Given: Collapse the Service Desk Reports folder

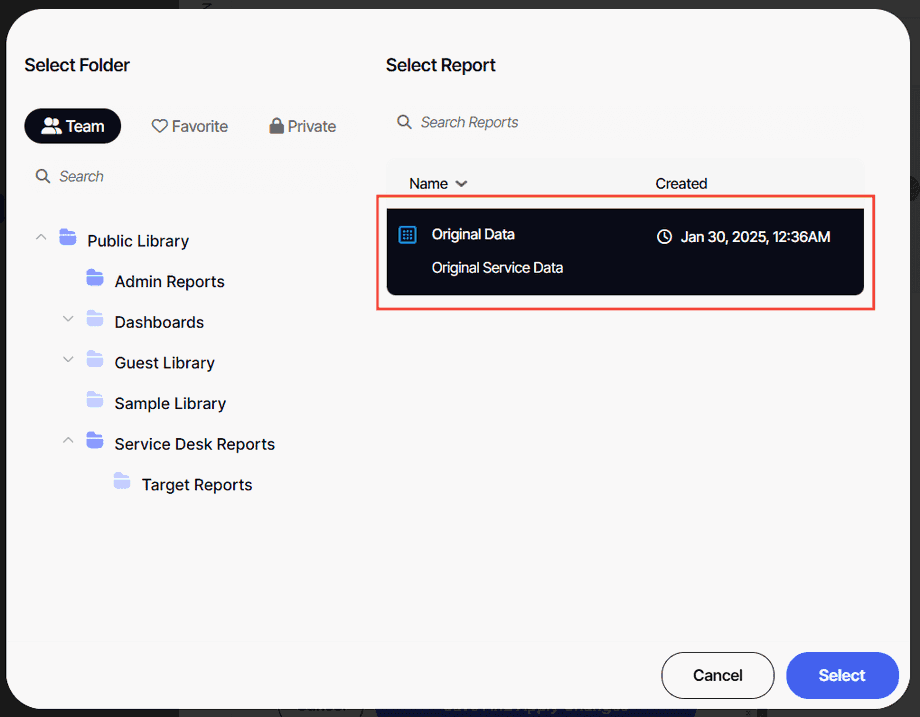Looking at the screenshot, I should (x=67, y=442).
